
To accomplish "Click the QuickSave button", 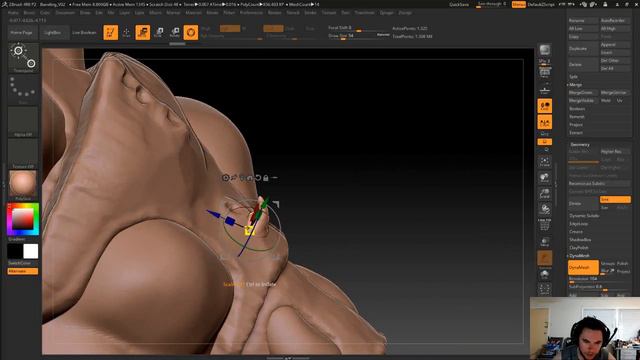I will click(x=459, y=4).
